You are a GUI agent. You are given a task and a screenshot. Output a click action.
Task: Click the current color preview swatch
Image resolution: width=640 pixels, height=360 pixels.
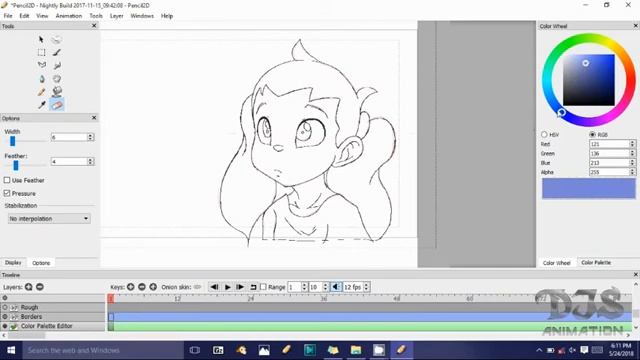pos(589,189)
